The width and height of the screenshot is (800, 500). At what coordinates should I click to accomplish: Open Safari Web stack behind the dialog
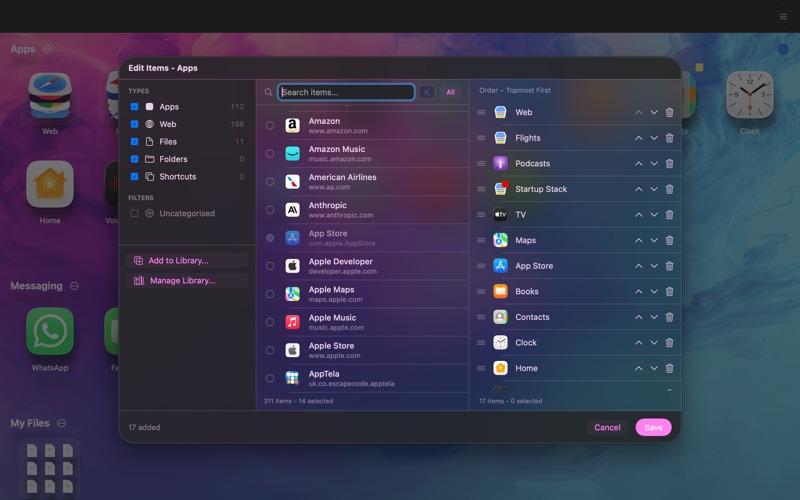click(49, 96)
